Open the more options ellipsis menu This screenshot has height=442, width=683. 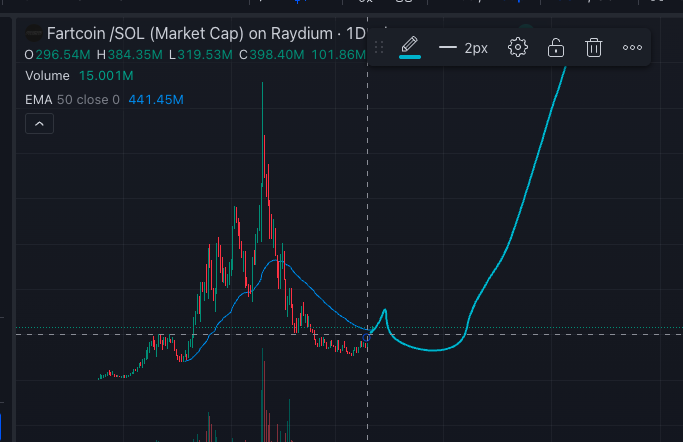[x=632, y=47]
